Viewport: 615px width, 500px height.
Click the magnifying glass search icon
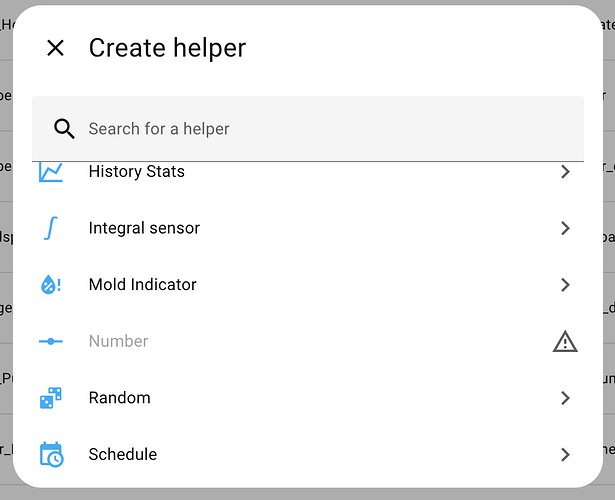pyautogui.click(x=64, y=128)
